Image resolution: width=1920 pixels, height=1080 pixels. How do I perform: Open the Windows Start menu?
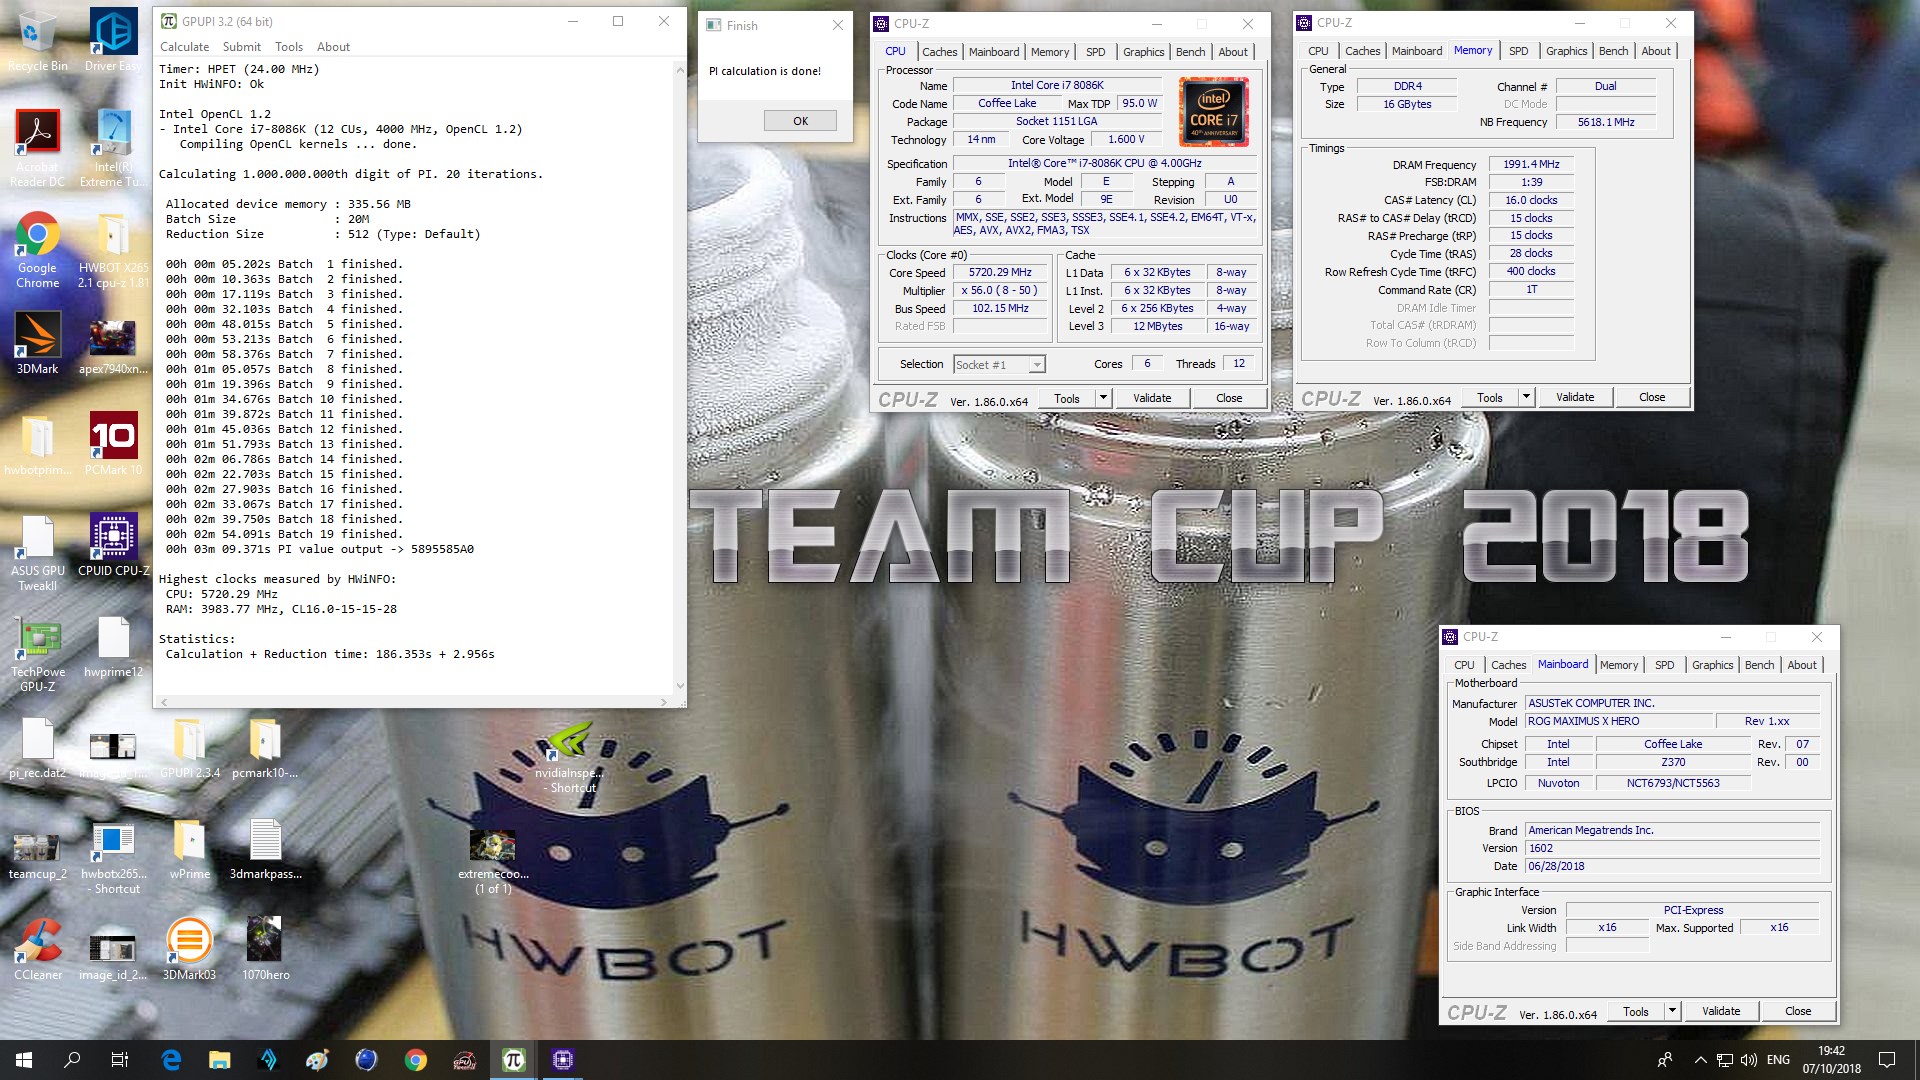point(24,1060)
